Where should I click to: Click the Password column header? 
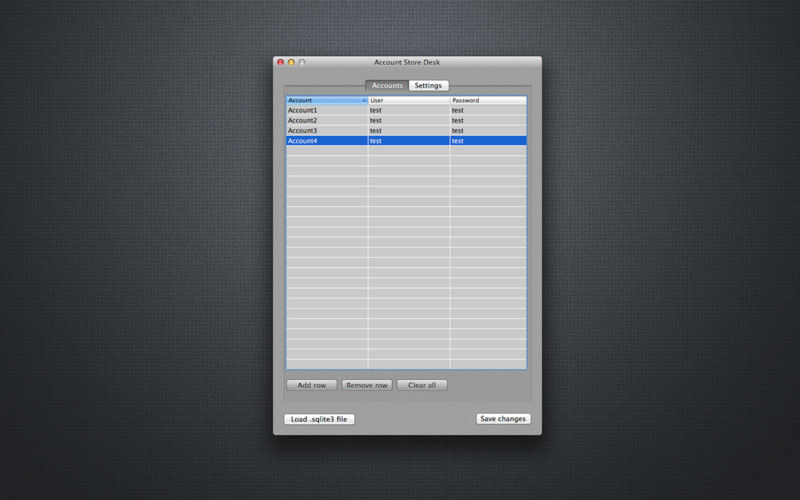(488, 101)
